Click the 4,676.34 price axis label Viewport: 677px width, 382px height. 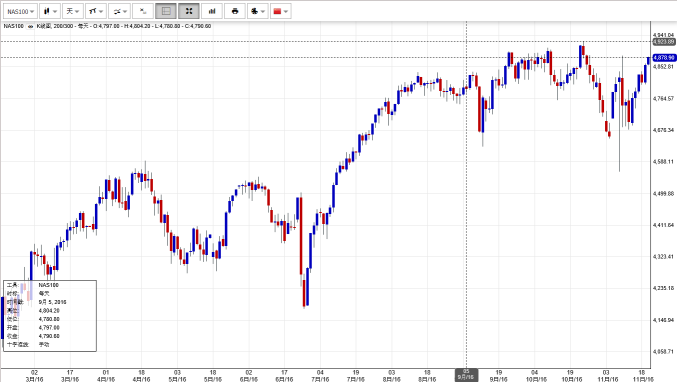663,130
